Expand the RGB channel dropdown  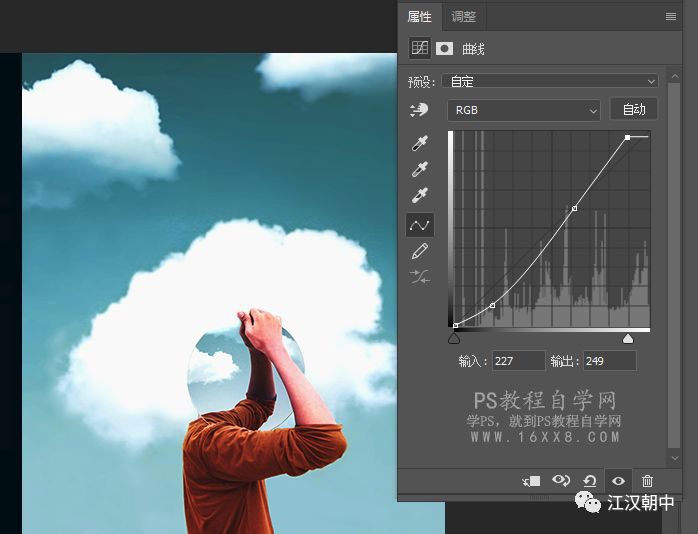click(523, 110)
